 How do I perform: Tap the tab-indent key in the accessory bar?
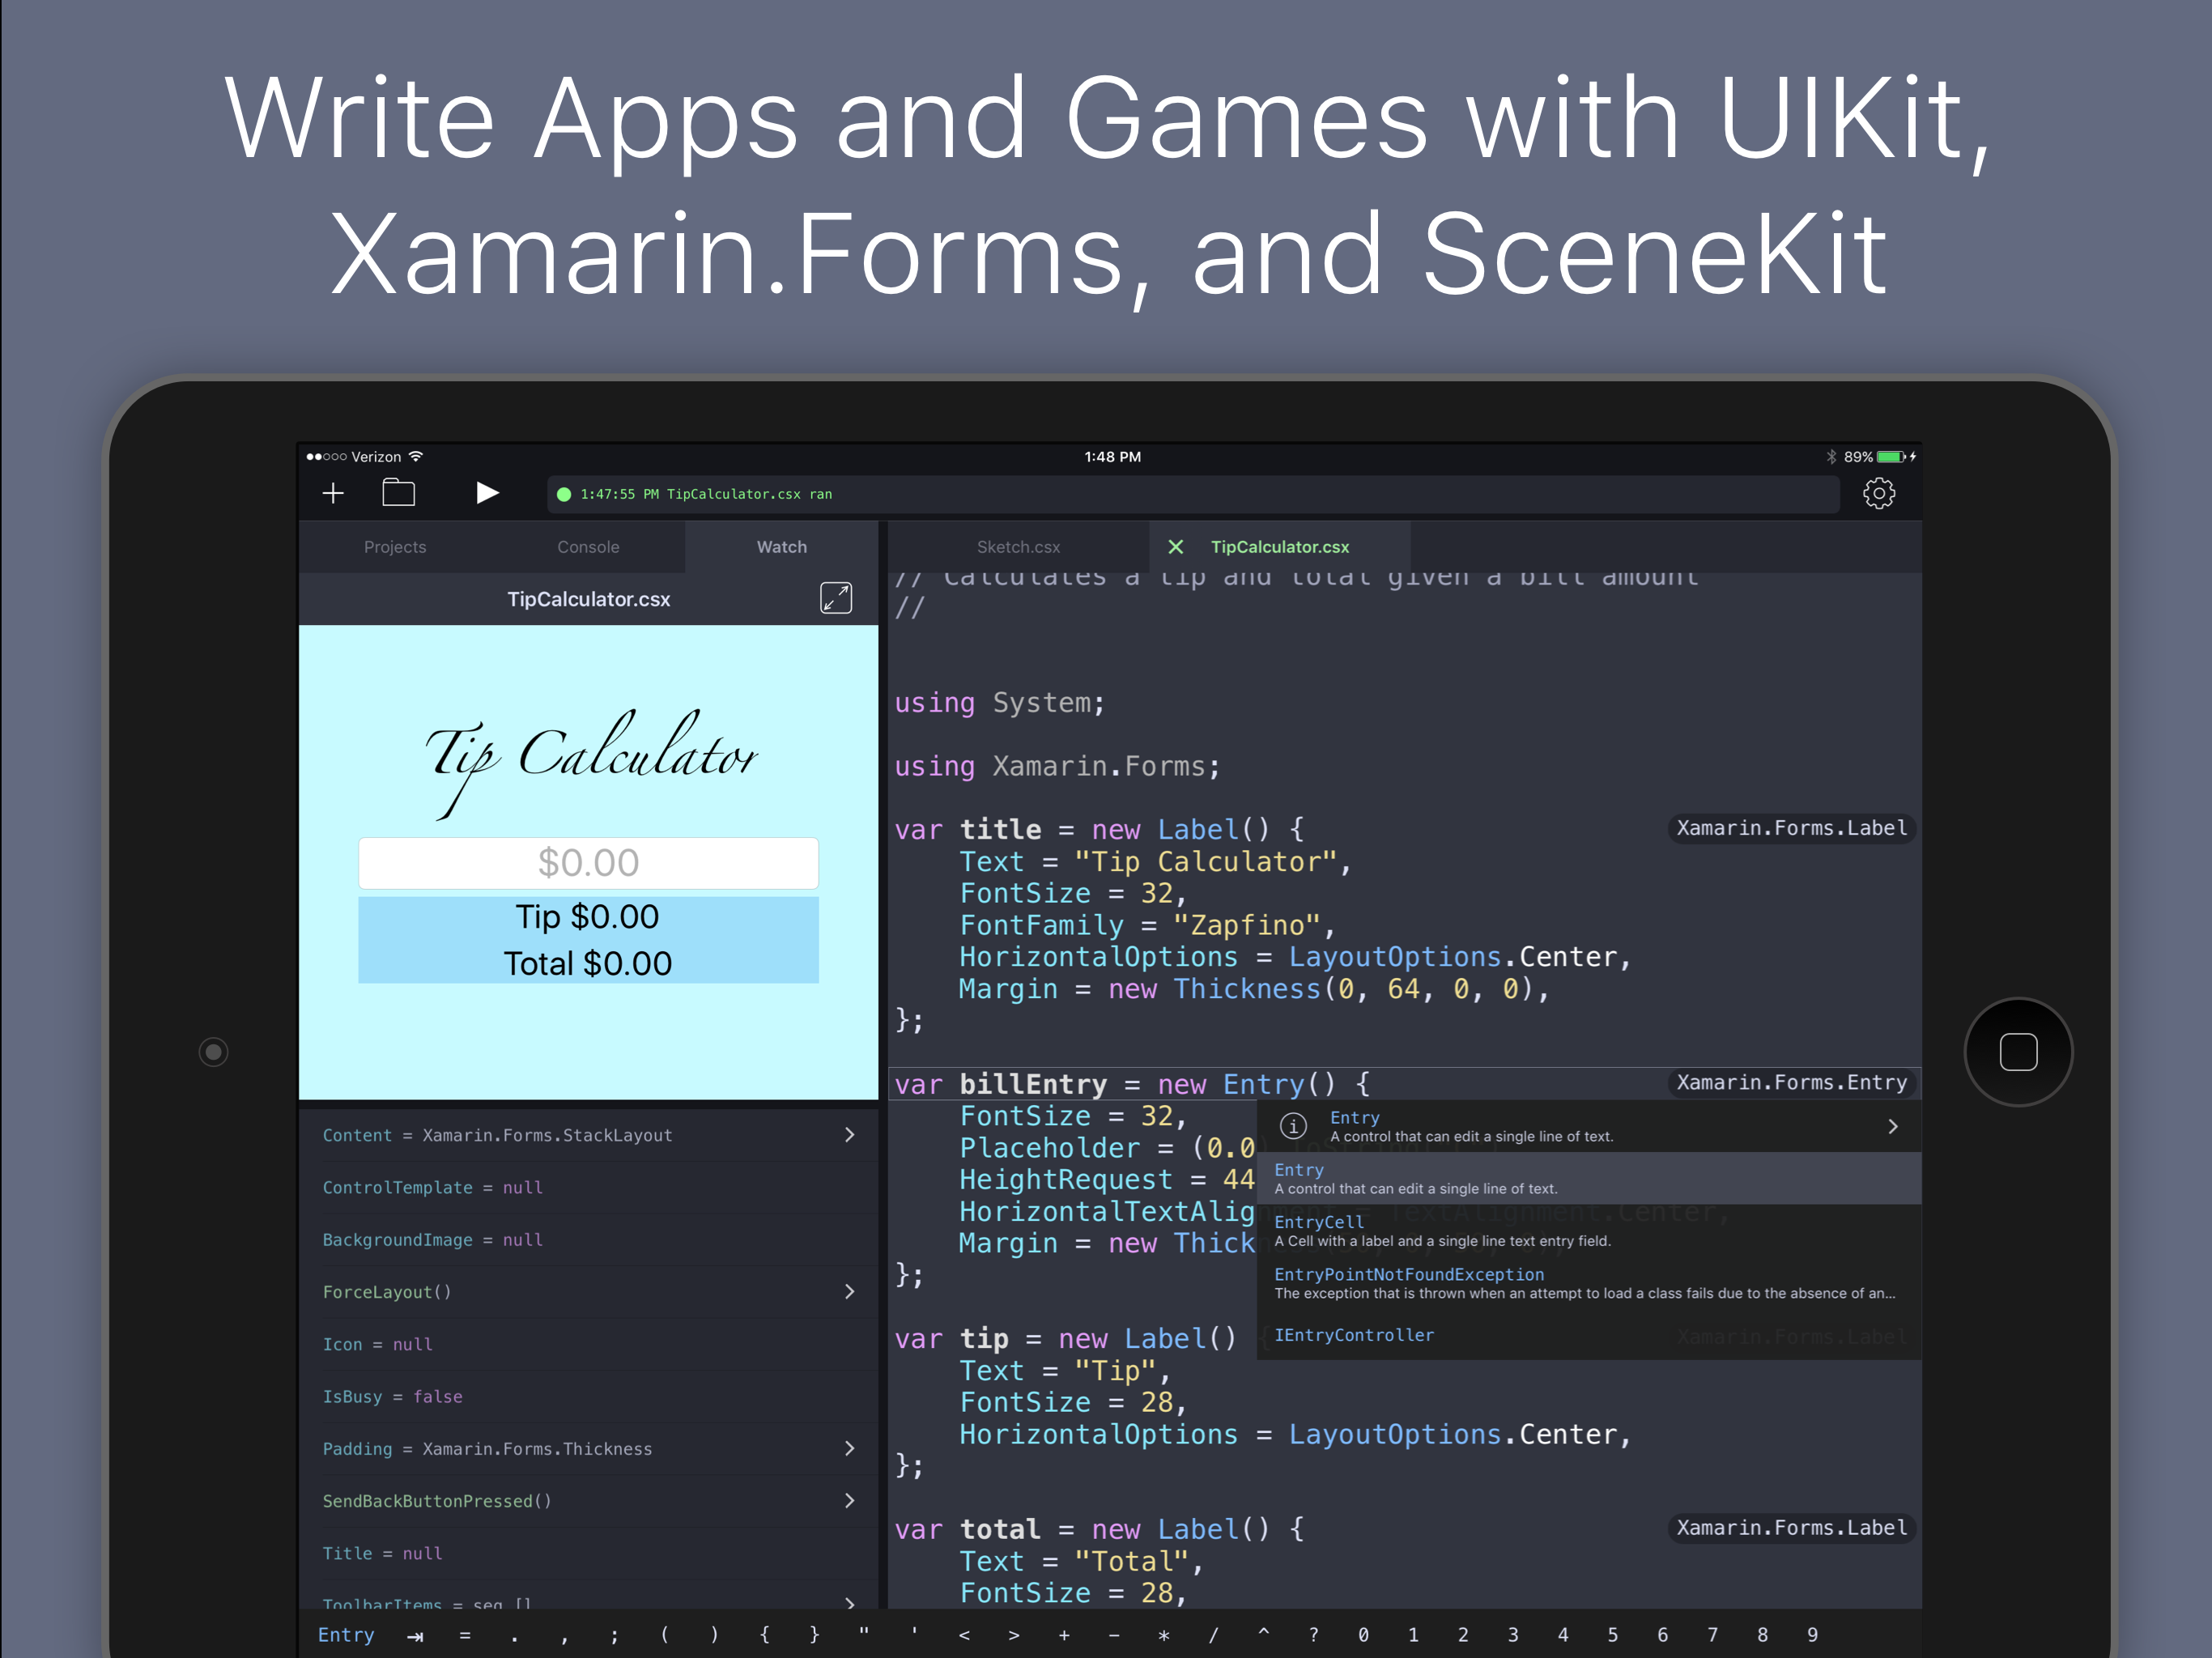[x=415, y=1636]
